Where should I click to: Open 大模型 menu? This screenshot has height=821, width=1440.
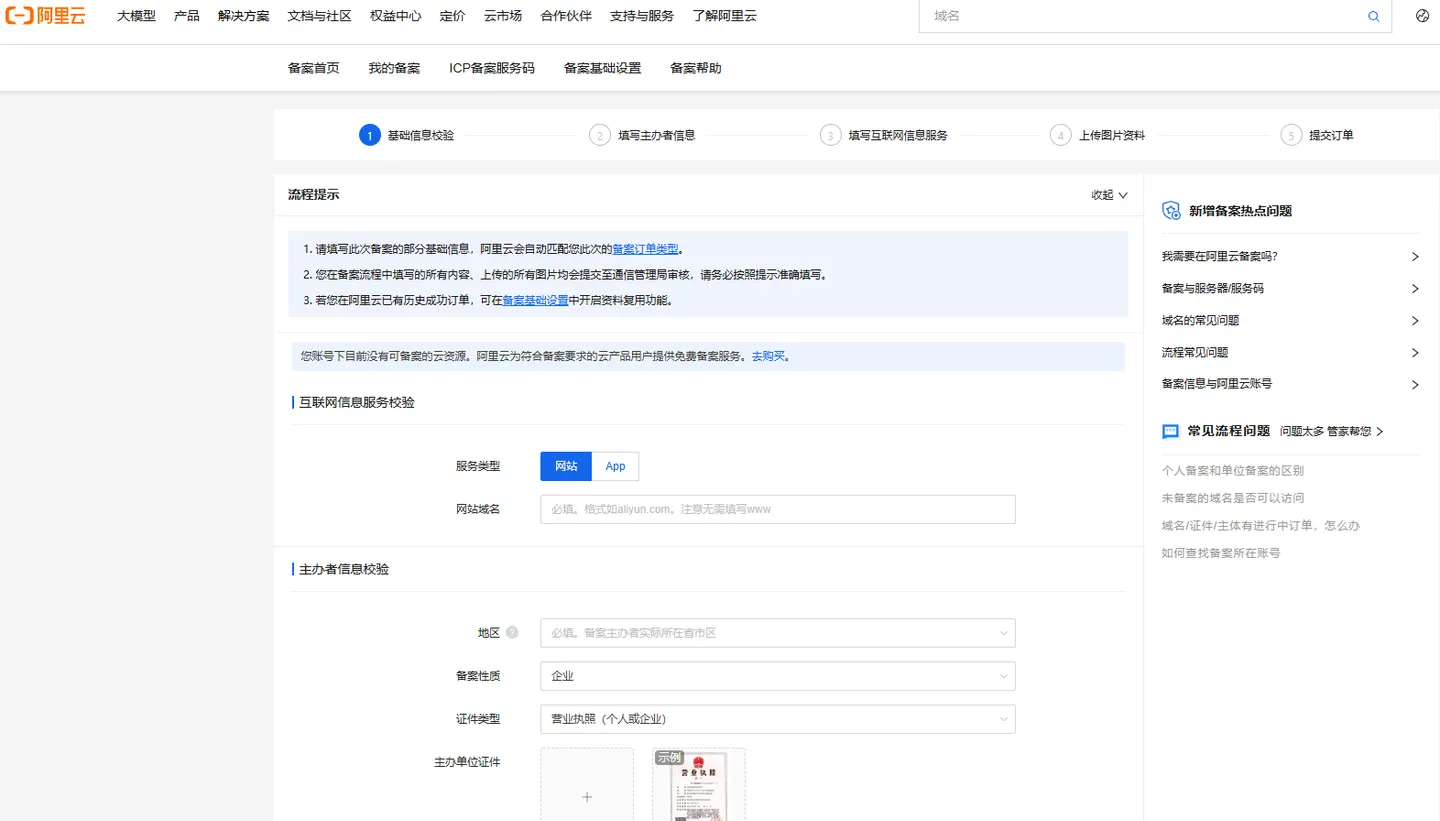(x=136, y=16)
